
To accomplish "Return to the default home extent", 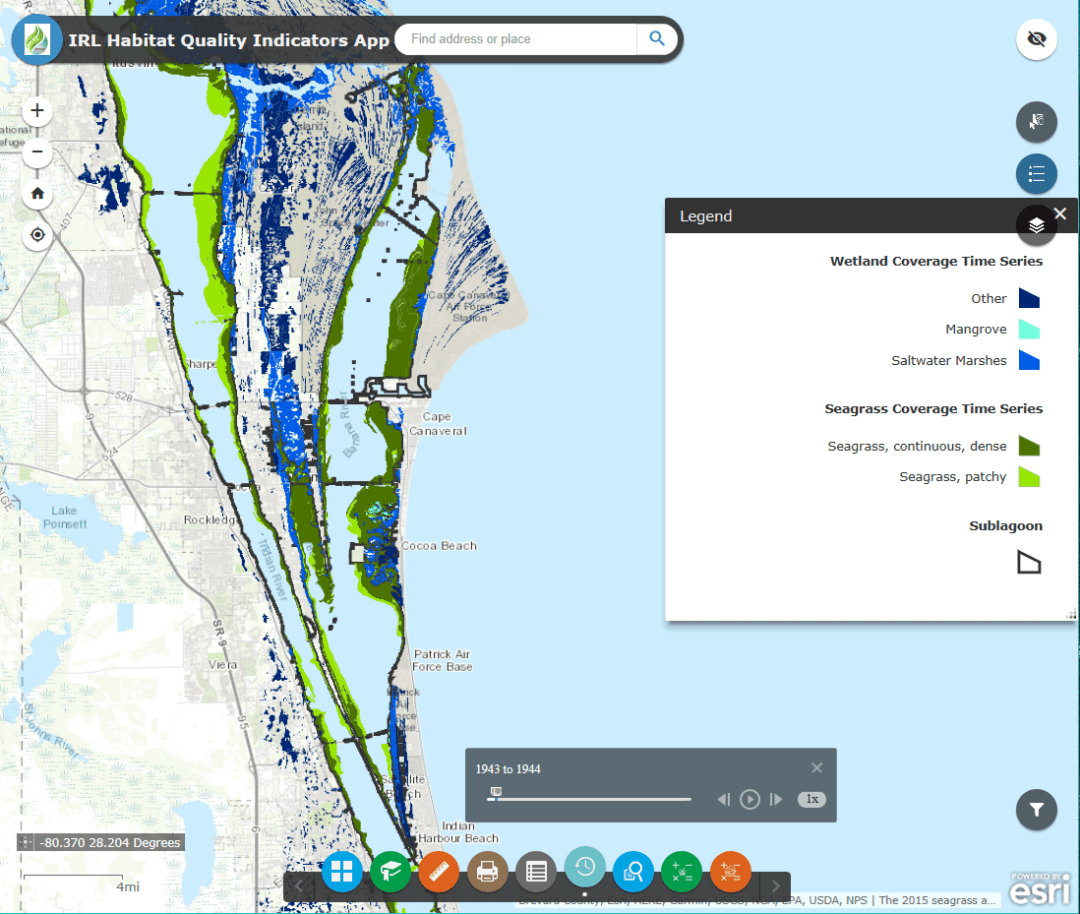I will point(37,194).
